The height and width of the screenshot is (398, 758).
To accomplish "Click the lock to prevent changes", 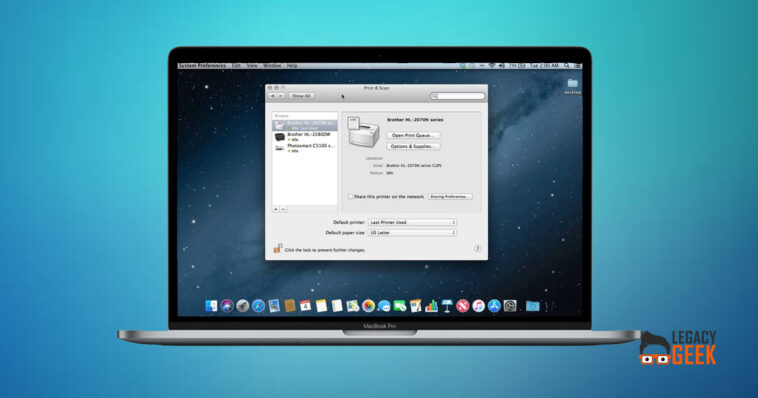I will point(277,249).
